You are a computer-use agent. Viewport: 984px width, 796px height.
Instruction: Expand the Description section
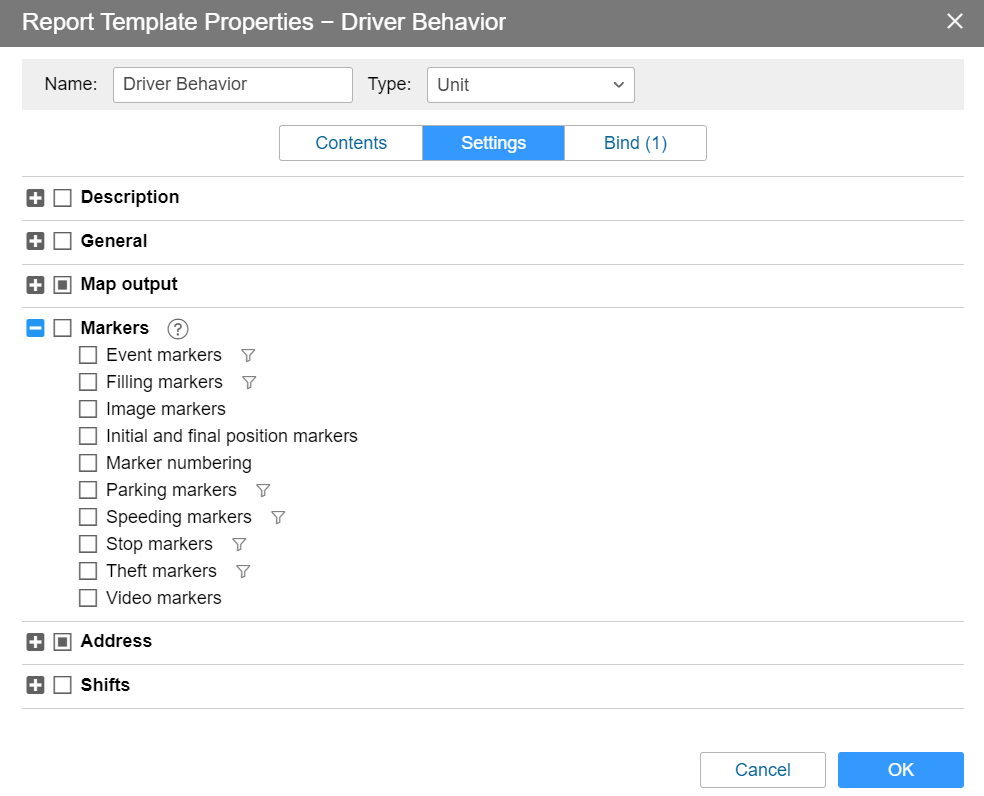tap(35, 198)
